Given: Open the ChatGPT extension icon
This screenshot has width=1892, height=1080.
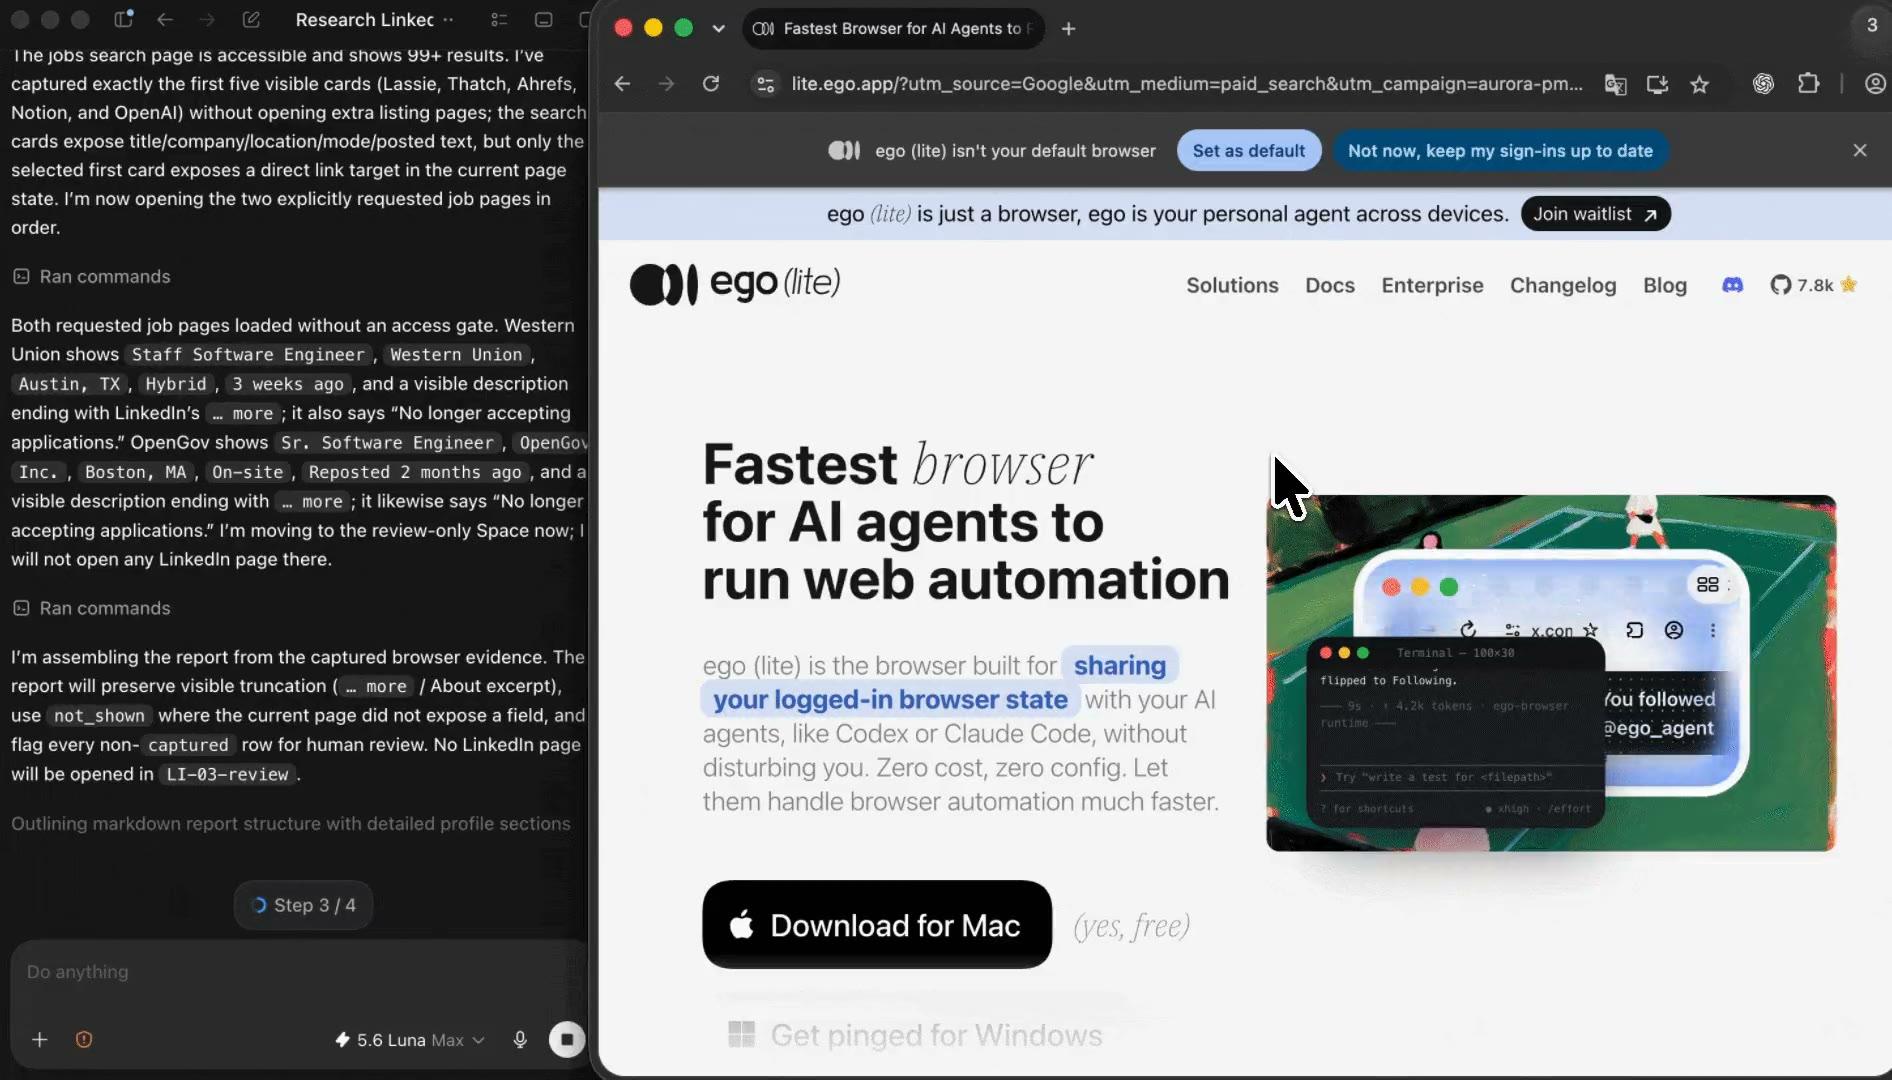Looking at the screenshot, I should click(1763, 84).
